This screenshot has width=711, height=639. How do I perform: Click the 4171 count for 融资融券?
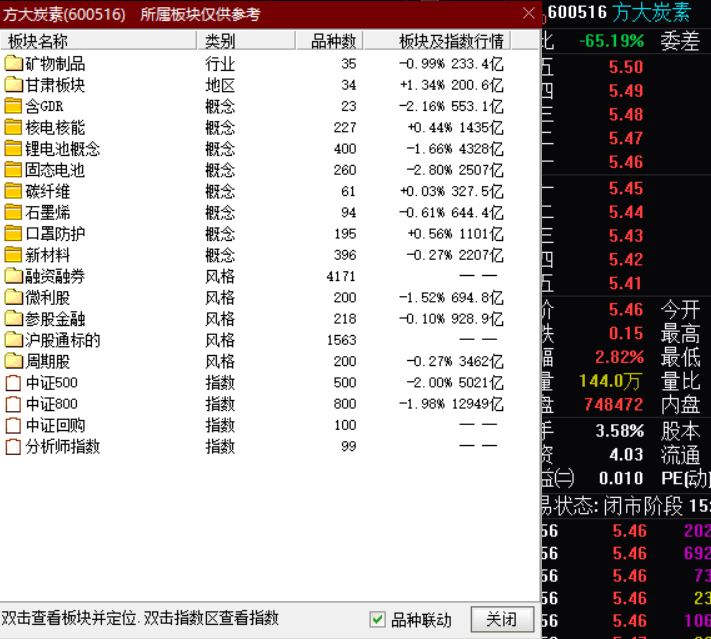click(341, 277)
